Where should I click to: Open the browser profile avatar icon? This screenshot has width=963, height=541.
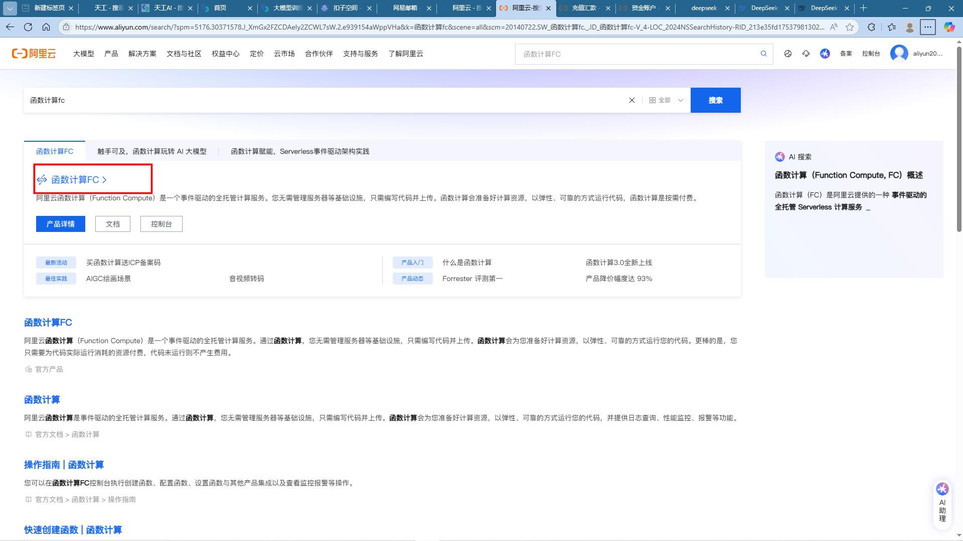(x=910, y=27)
